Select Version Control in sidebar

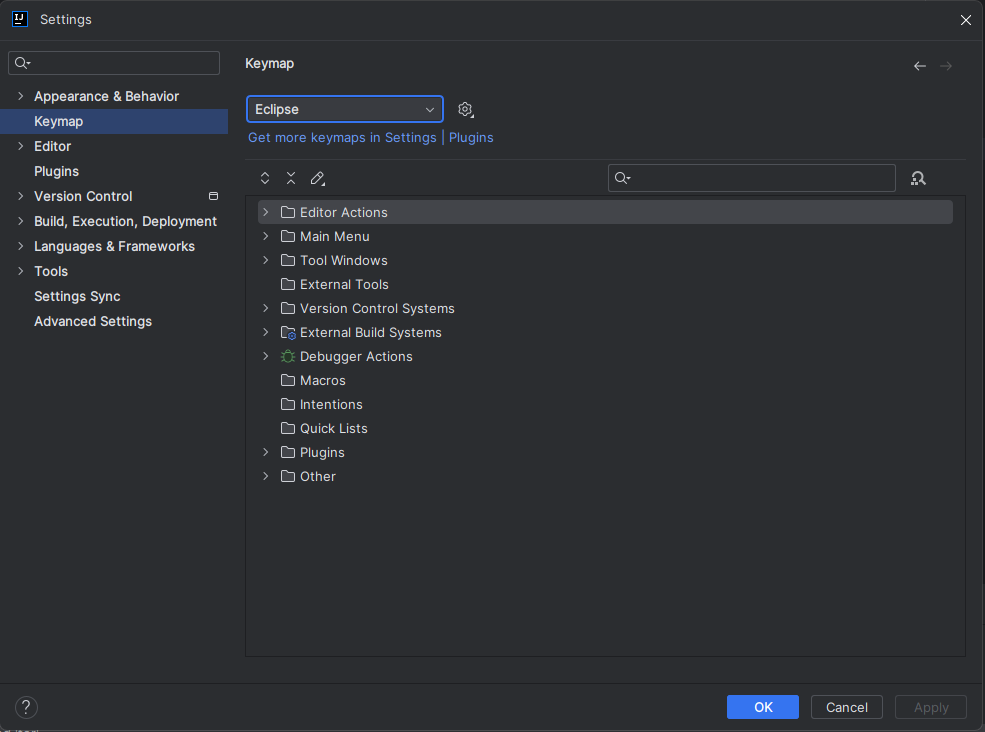pyautogui.click(x=114, y=196)
